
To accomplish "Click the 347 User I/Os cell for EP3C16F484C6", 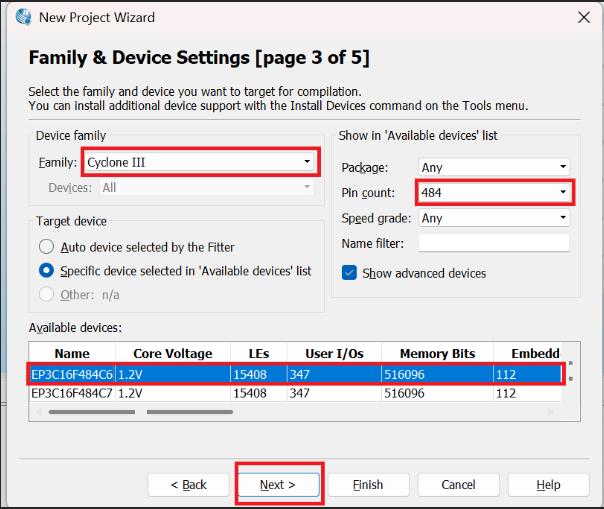I will (x=334, y=374).
